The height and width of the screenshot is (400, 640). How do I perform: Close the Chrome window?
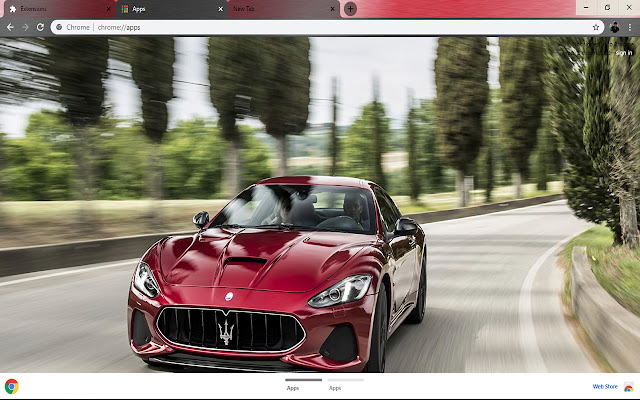point(629,7)
